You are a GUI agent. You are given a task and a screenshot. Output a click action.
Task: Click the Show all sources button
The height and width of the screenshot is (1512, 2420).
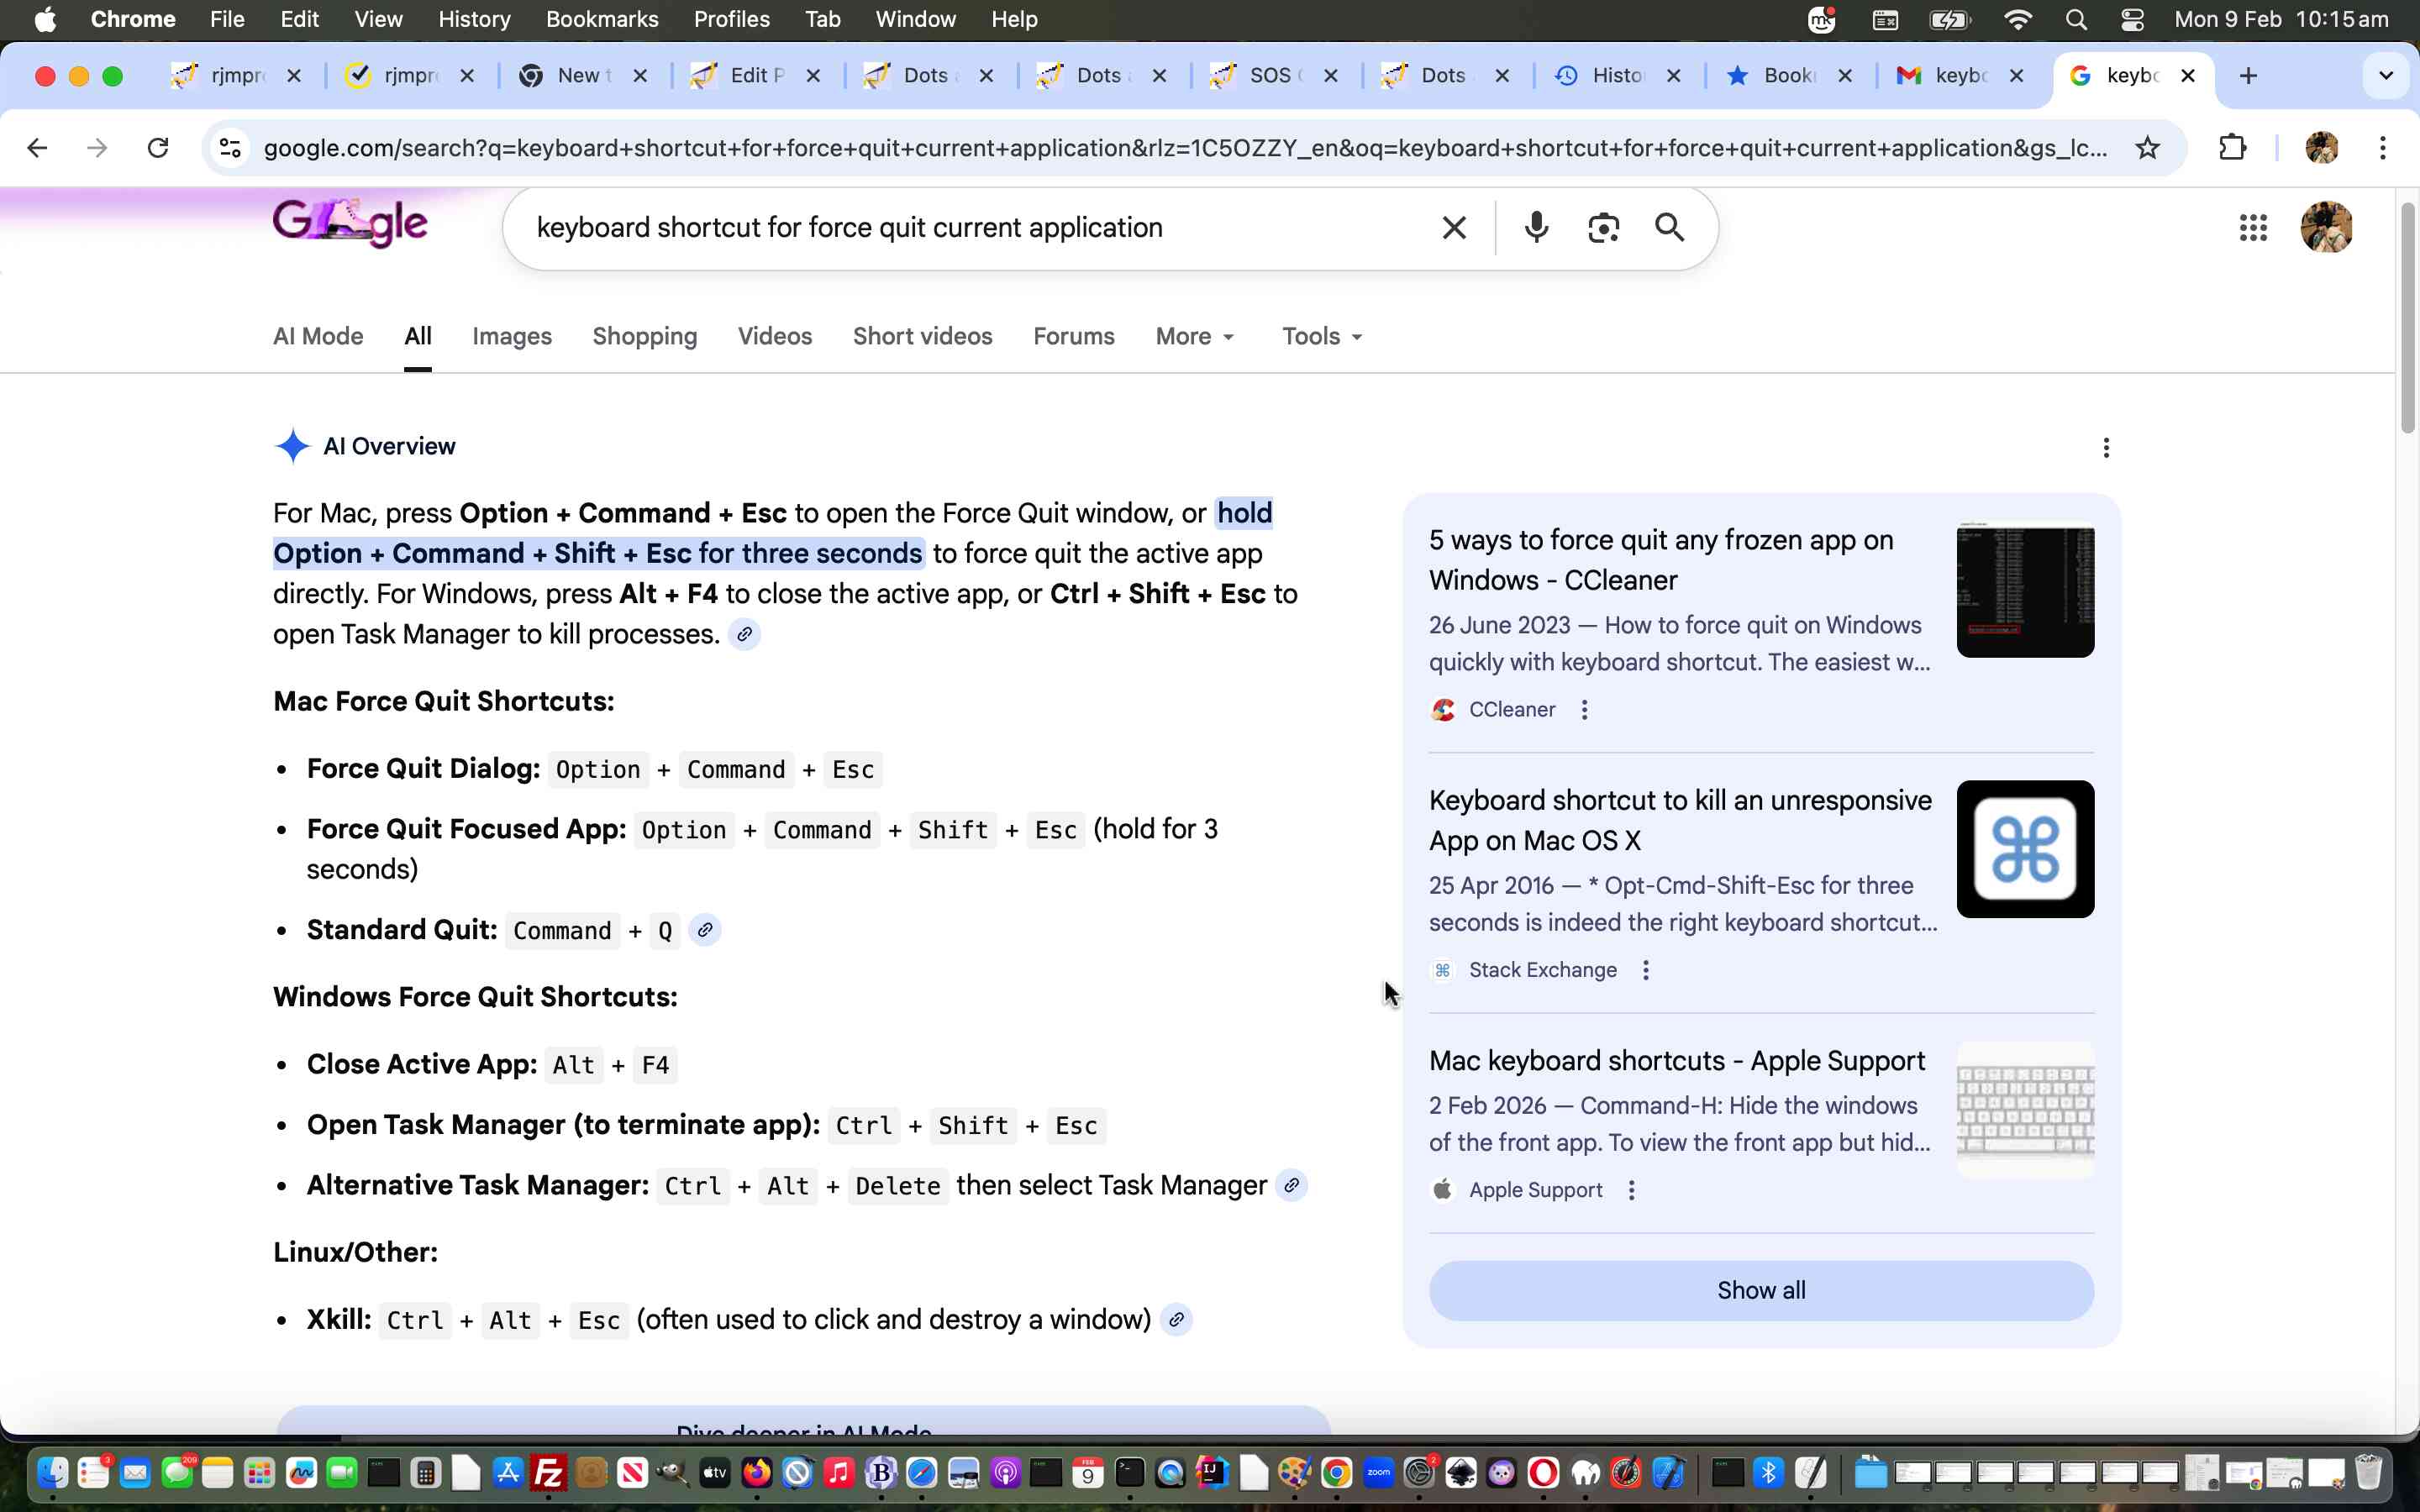[x=1760, y=1290]
